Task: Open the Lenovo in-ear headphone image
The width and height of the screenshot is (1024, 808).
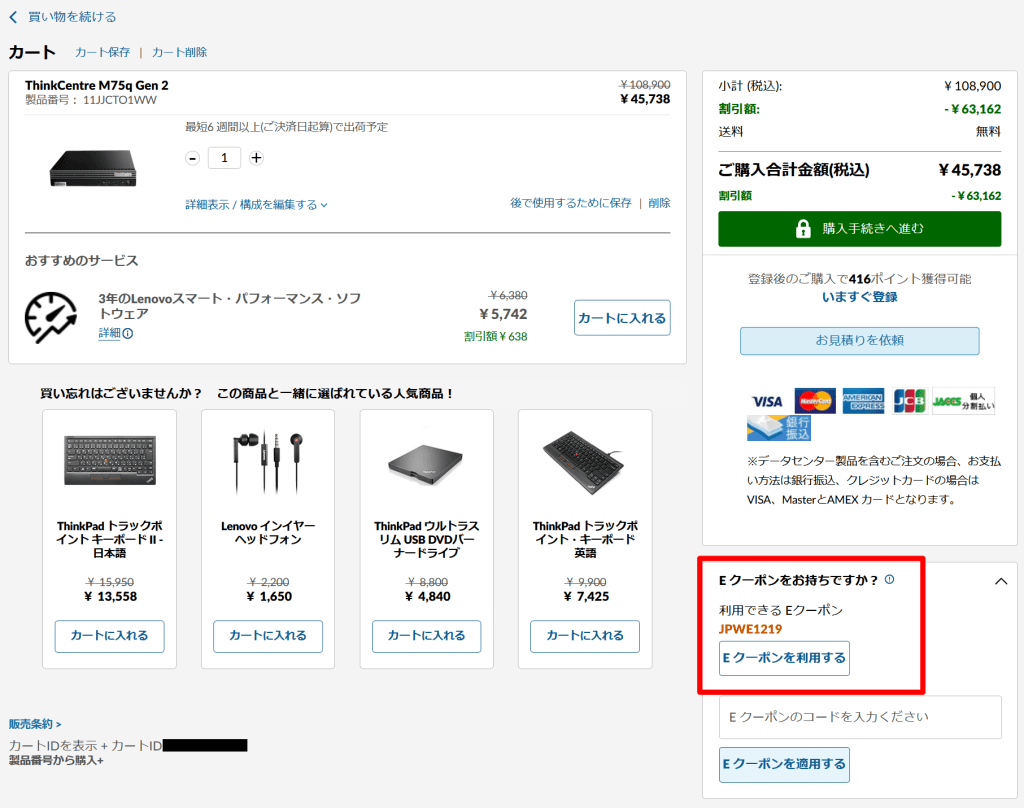Action: pyautogui.click(x=267, y=460)
